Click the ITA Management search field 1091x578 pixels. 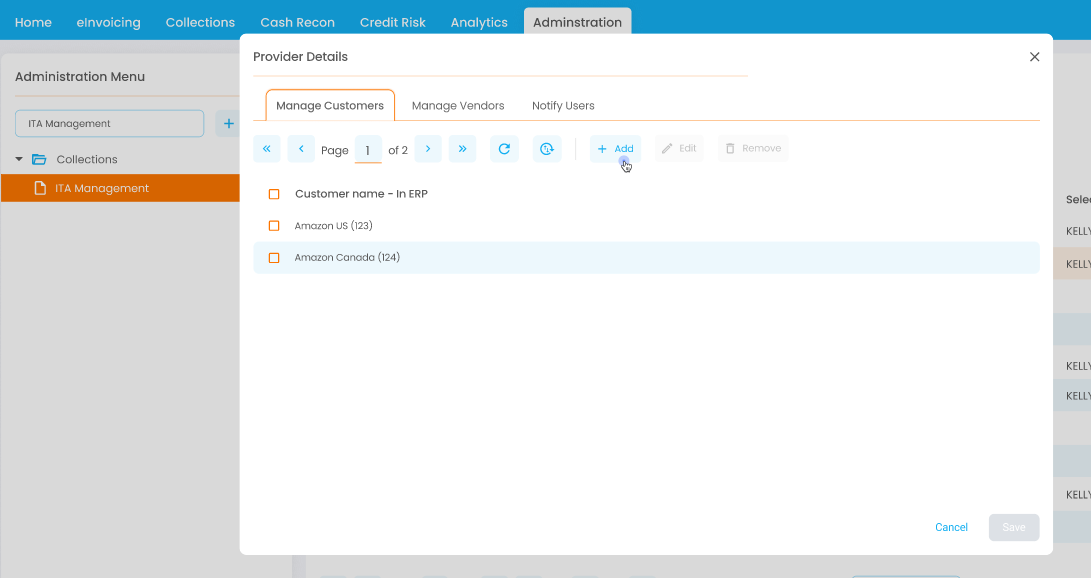click(x=109, y=124)
